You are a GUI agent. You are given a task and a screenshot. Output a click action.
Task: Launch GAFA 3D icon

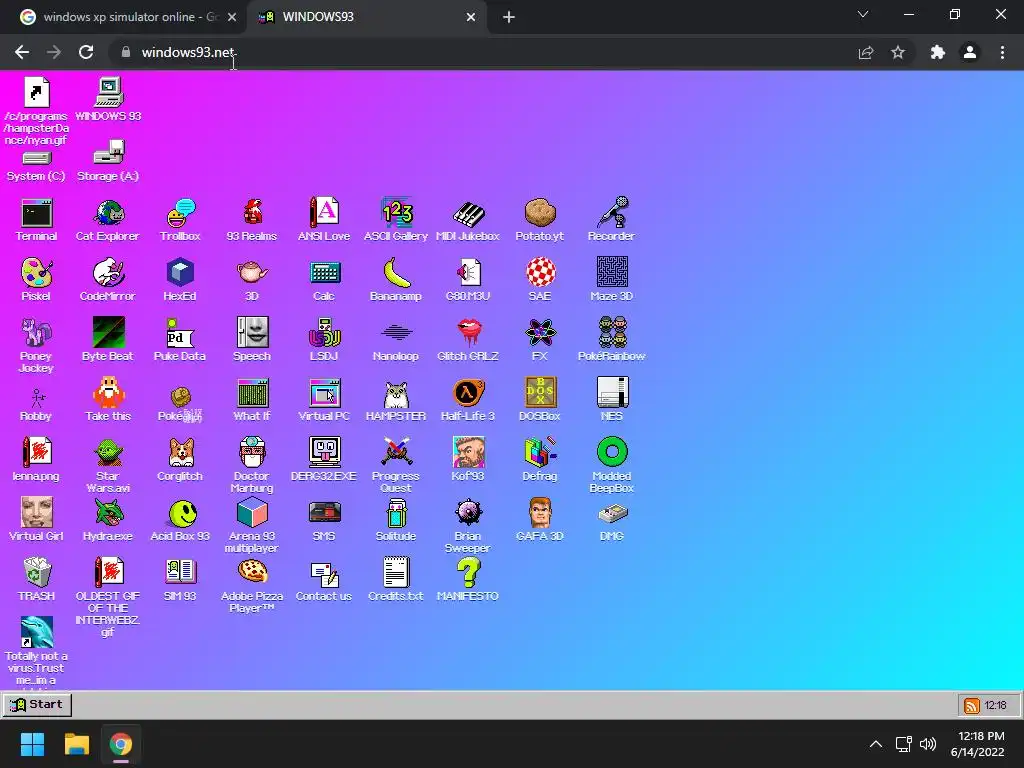click(x=539, y=520)
